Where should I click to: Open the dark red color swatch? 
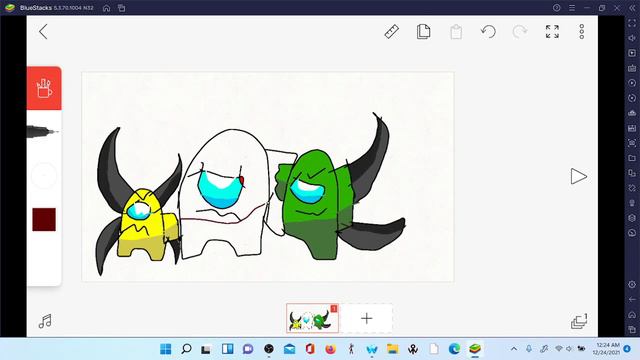coord(44,220)
